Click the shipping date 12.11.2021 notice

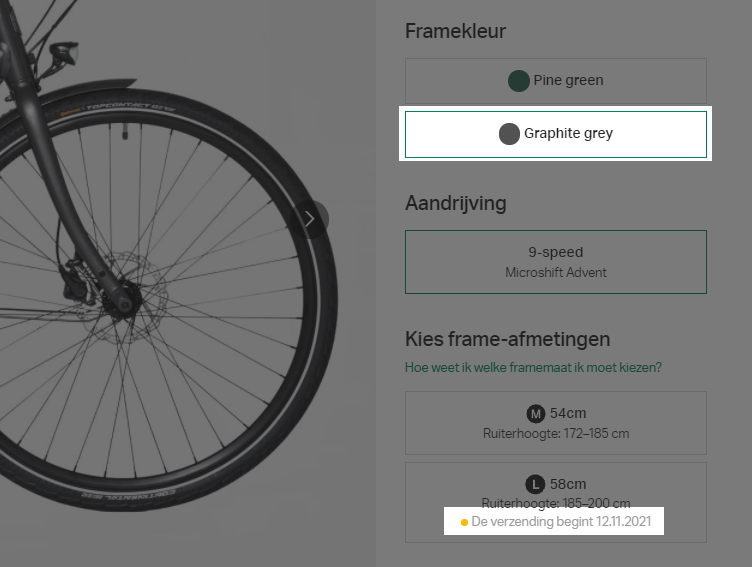click(x=560, y=522)
